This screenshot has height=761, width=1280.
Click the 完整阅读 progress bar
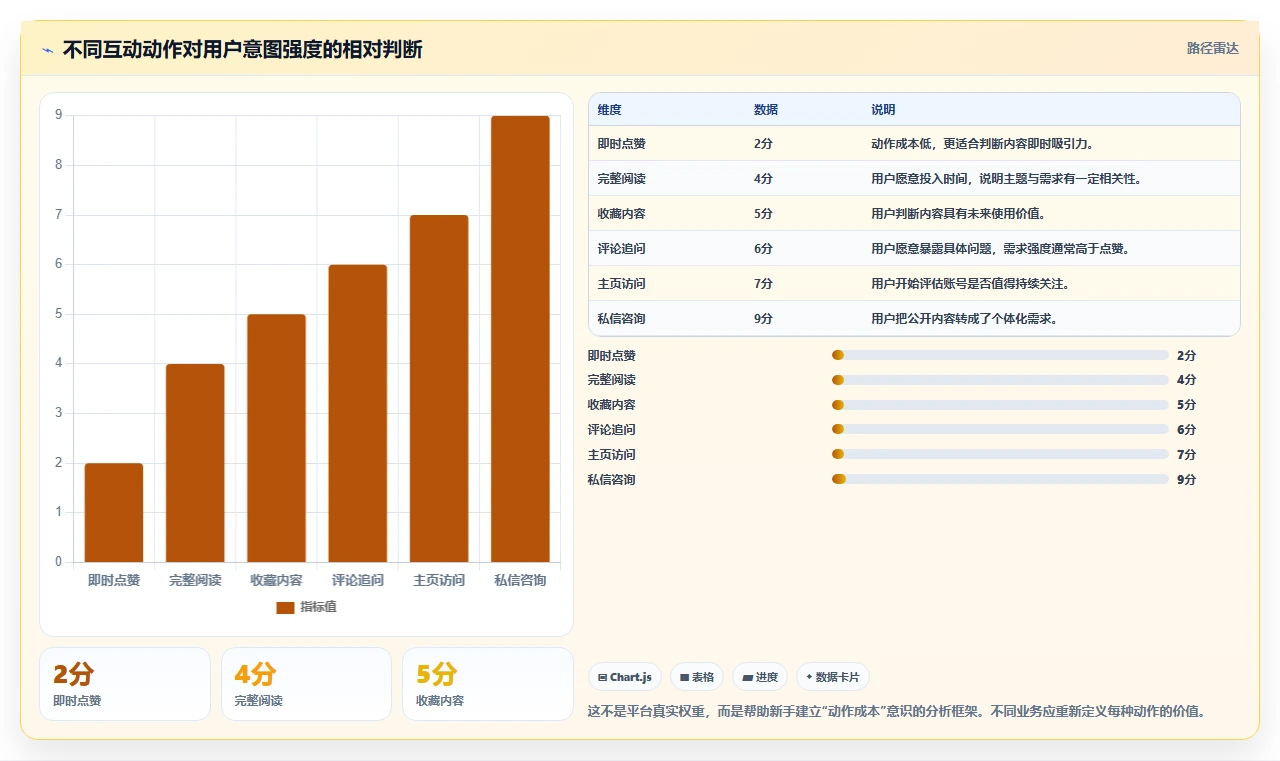coord(1000,380)
